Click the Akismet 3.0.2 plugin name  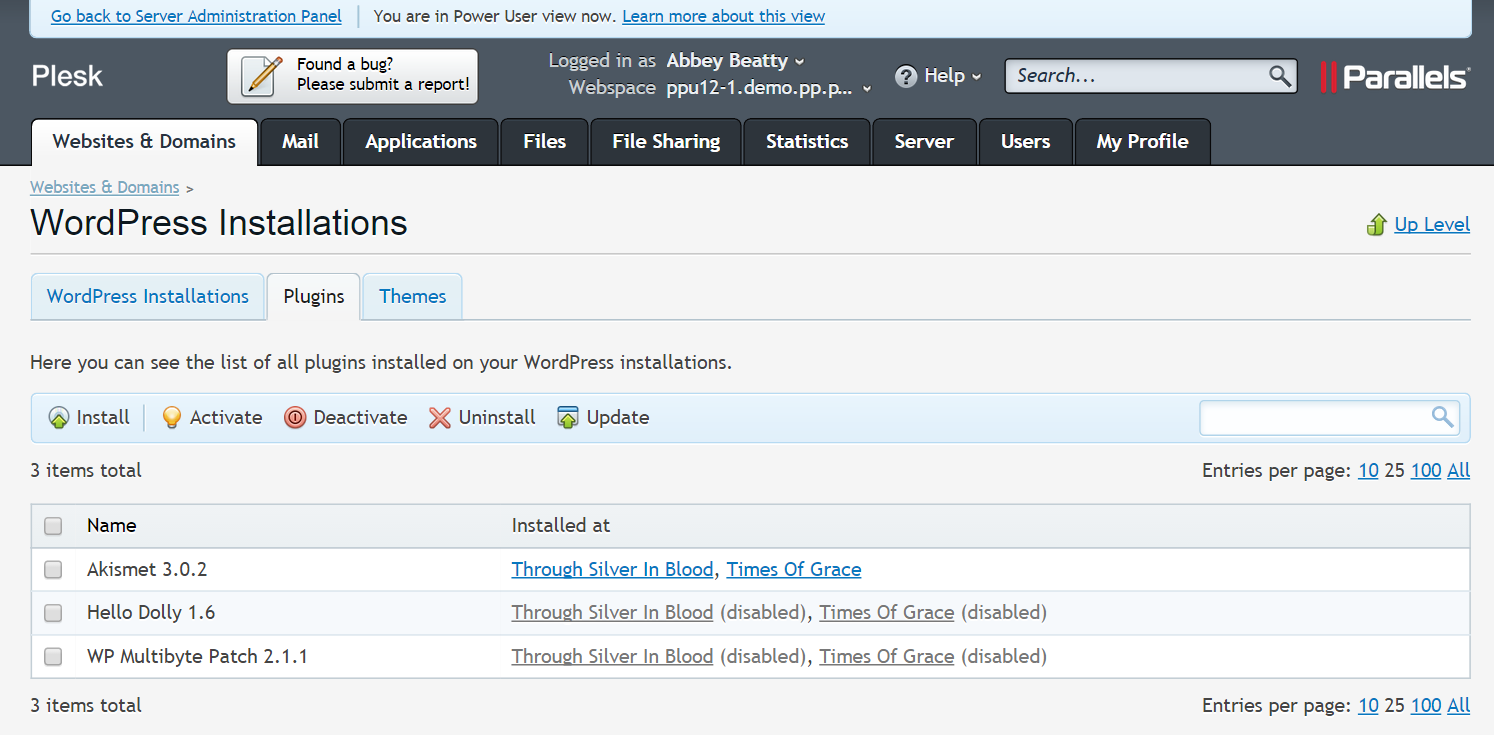147,570
